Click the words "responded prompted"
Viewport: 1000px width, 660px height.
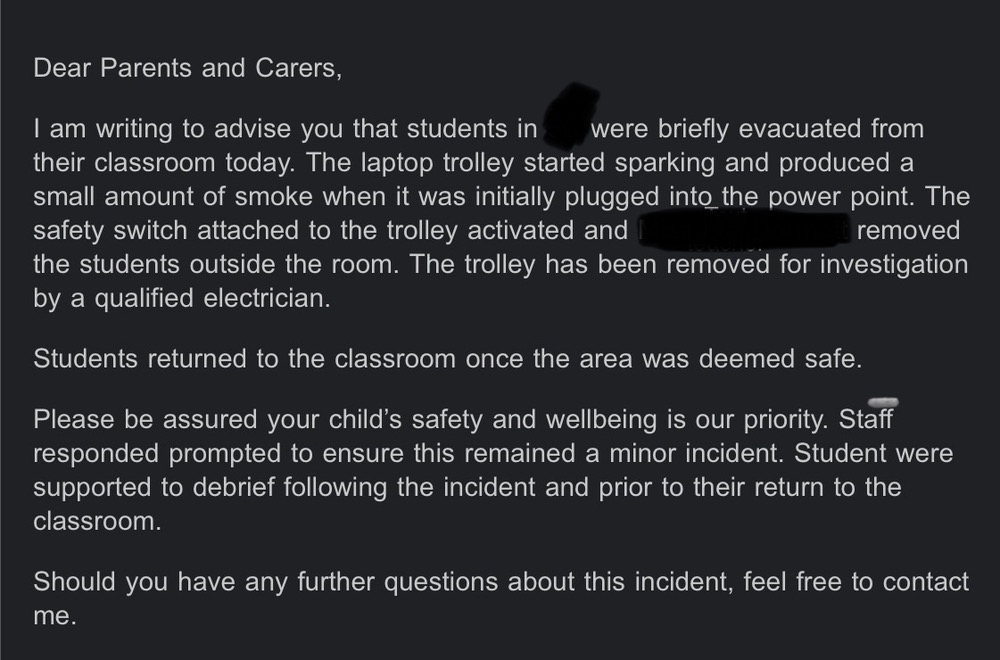pos(157,454)
